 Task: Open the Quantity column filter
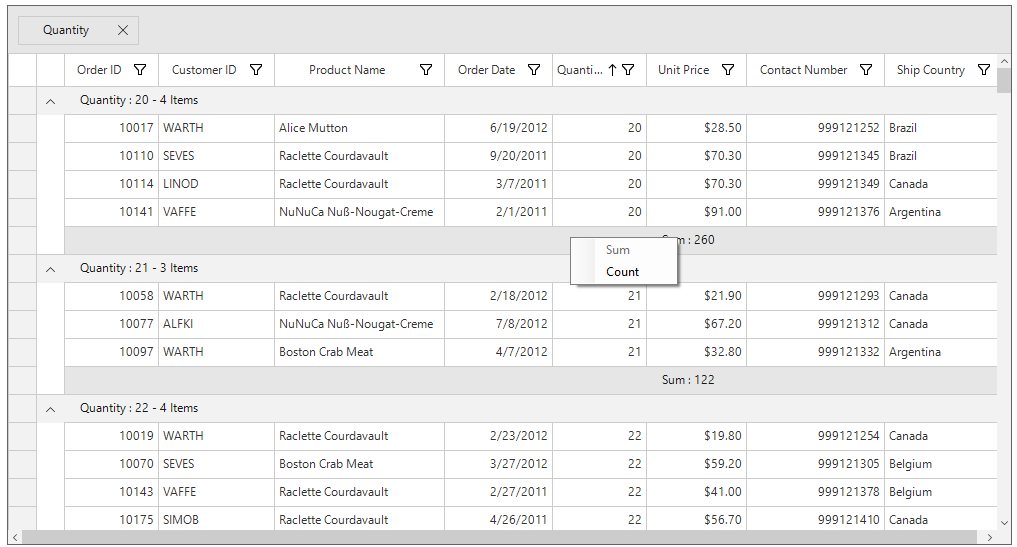pos(628,70)
